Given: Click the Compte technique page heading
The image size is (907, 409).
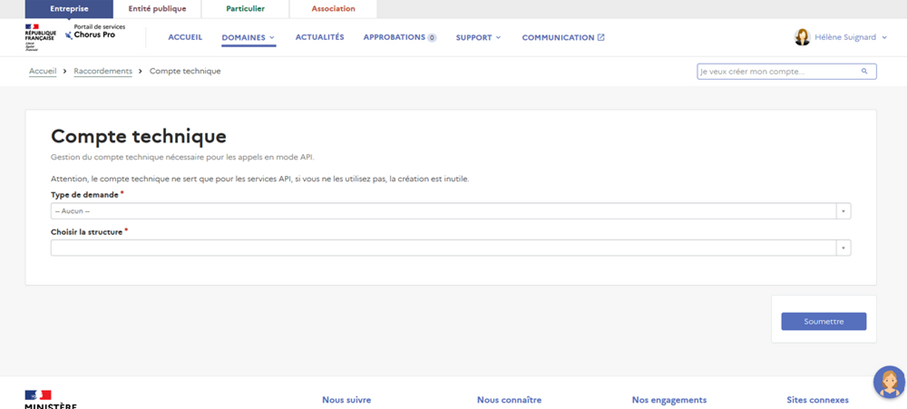Looking at the screenshot, I should point(139,137).
